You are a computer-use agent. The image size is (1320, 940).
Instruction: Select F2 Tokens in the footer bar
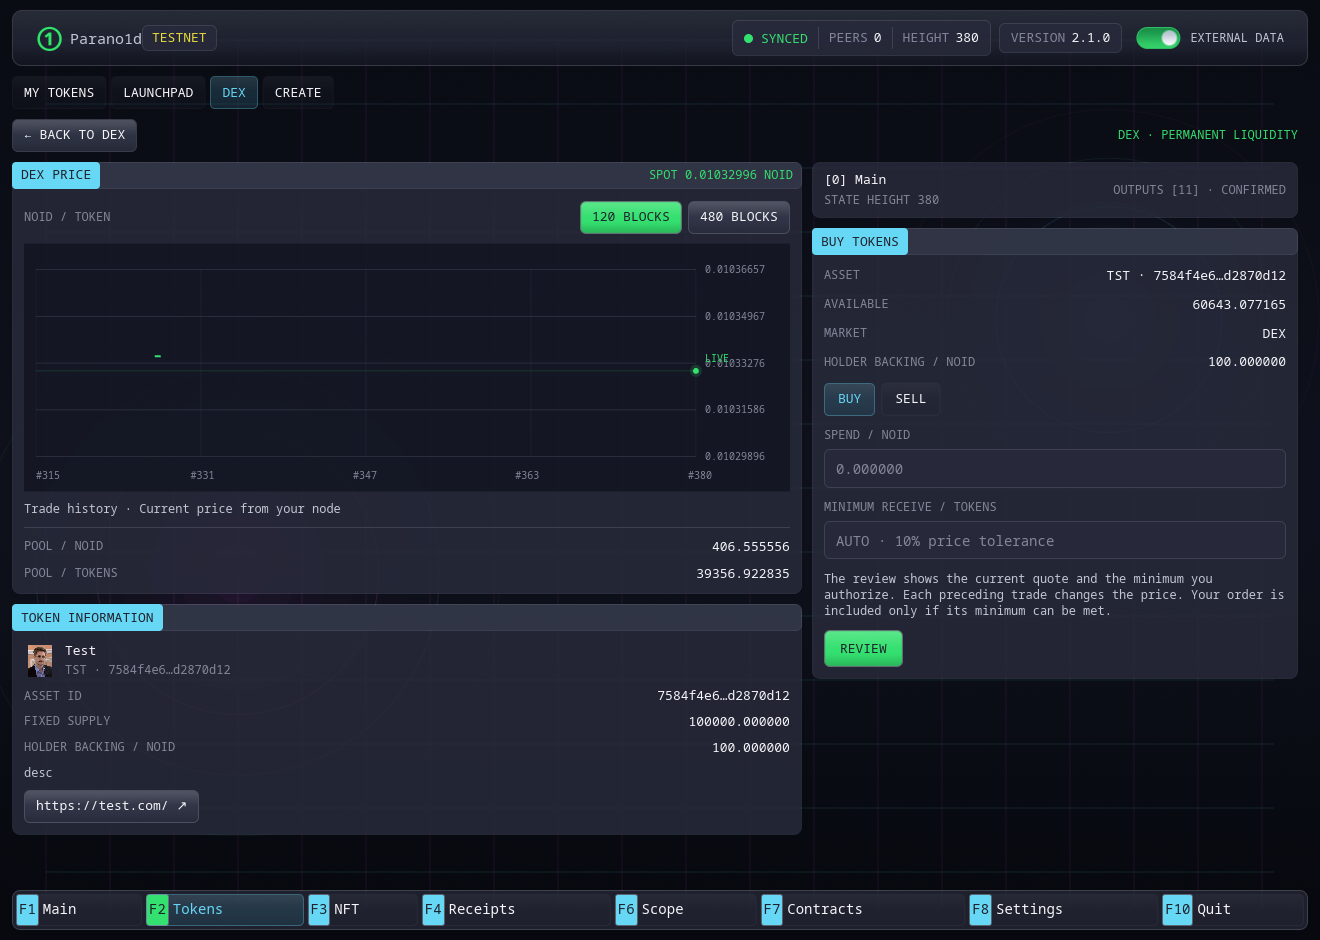[224, 909]
